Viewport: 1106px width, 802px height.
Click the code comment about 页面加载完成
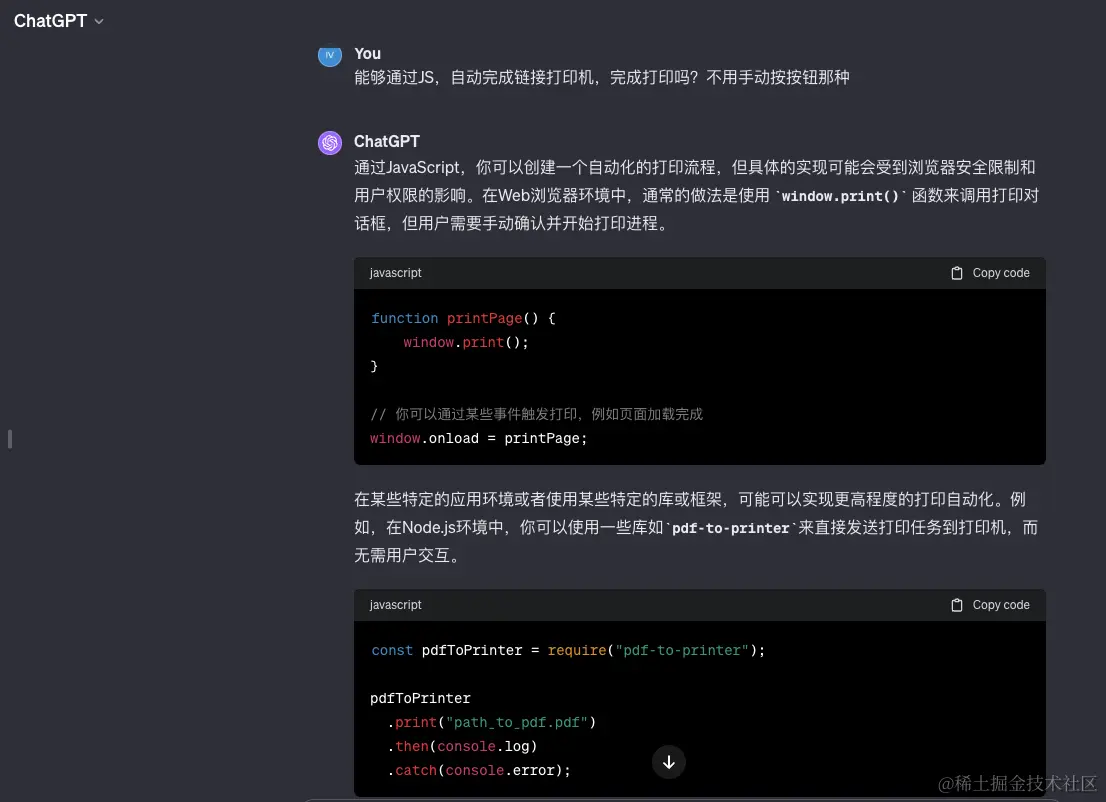(537, 414)
